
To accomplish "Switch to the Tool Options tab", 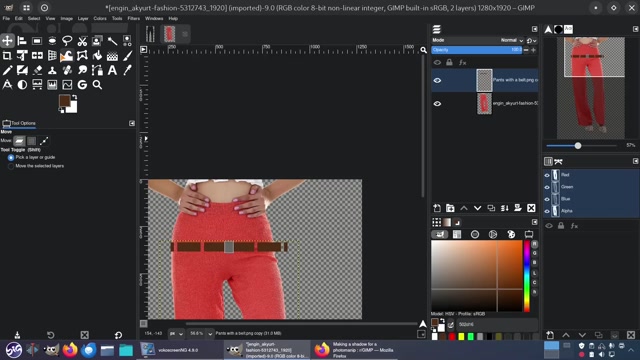I will 19,123.
